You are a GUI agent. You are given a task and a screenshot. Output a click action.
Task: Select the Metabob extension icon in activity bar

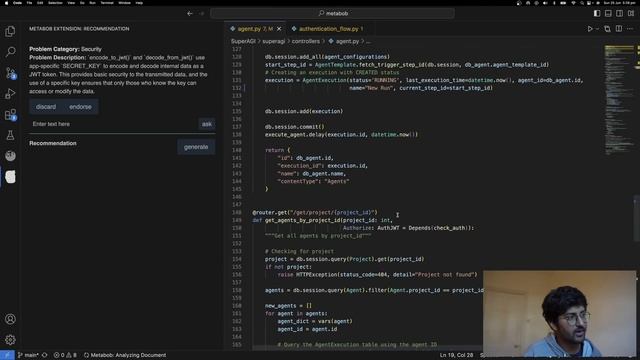(x=10, y=177)
